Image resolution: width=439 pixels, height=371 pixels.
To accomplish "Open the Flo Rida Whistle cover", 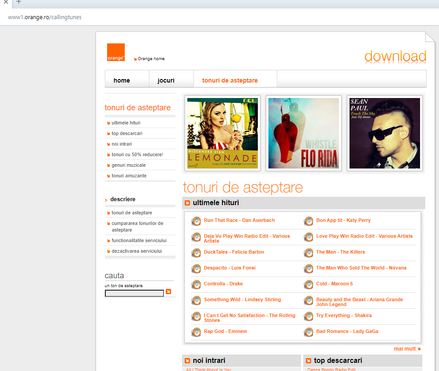I will (x=303, y=133).
